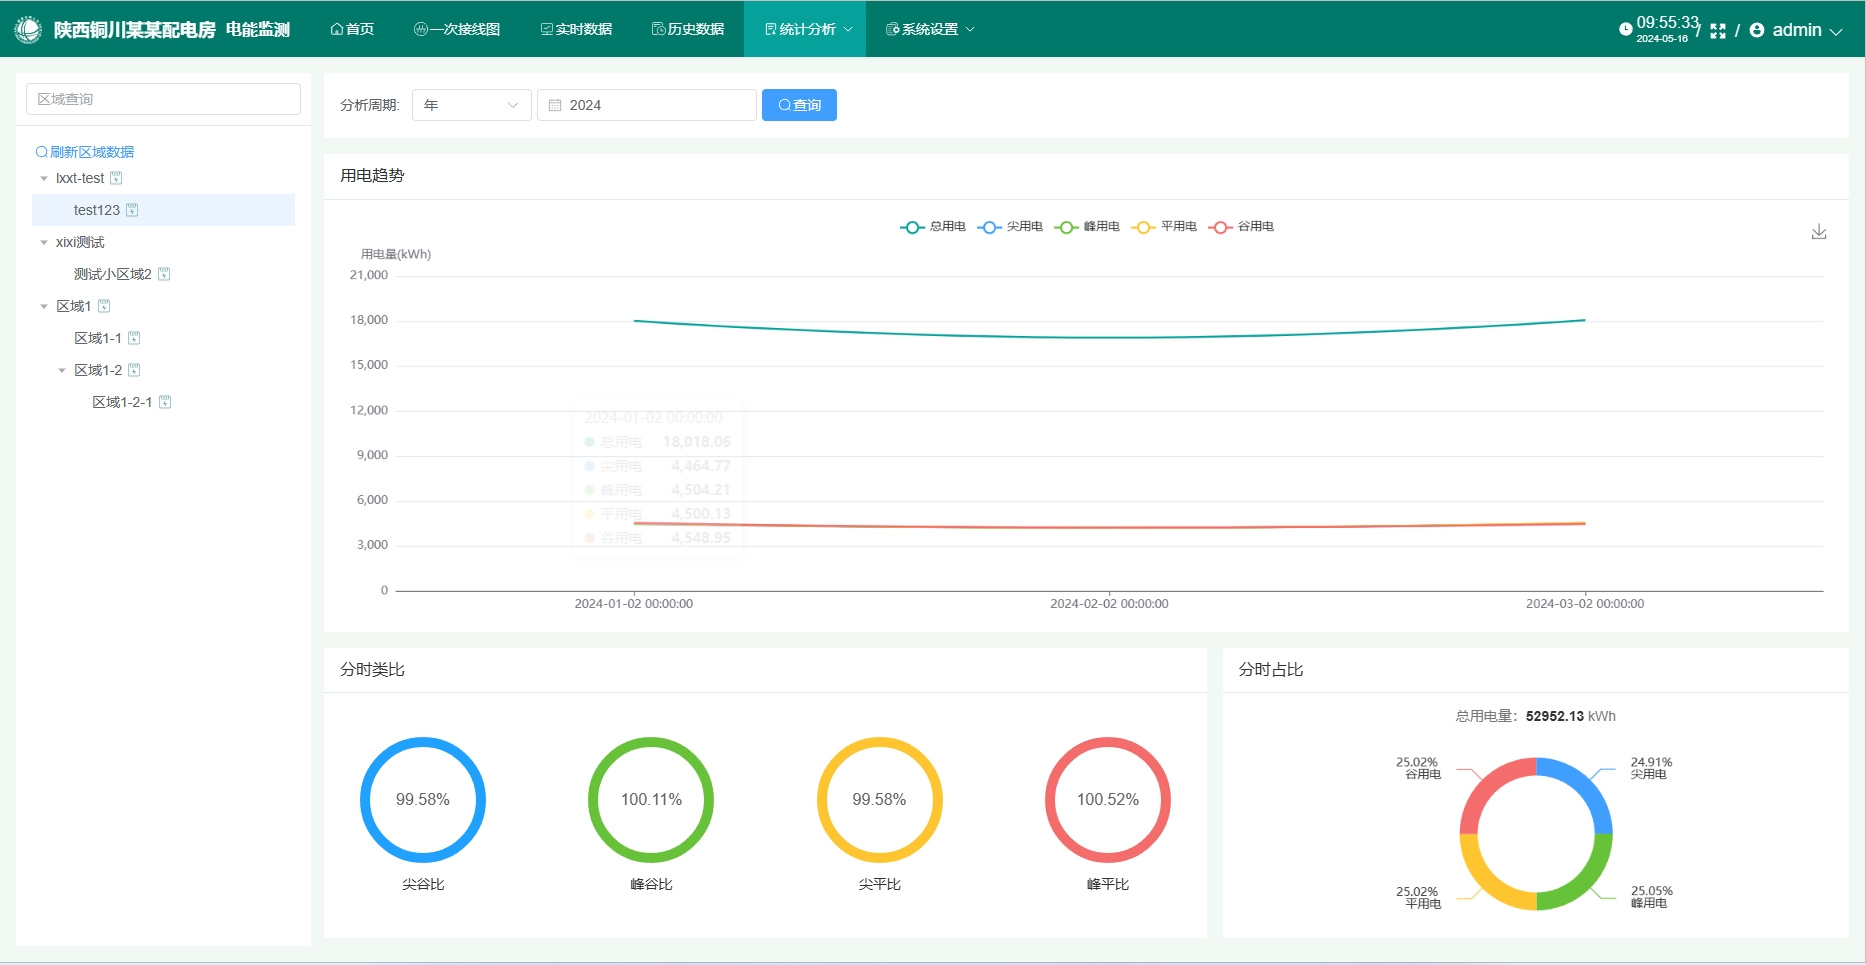Click the admin user avatar icon

(1757, 30)
